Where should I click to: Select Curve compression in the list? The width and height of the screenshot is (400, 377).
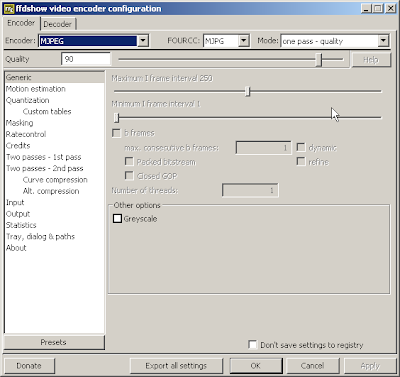pos(54,180)
